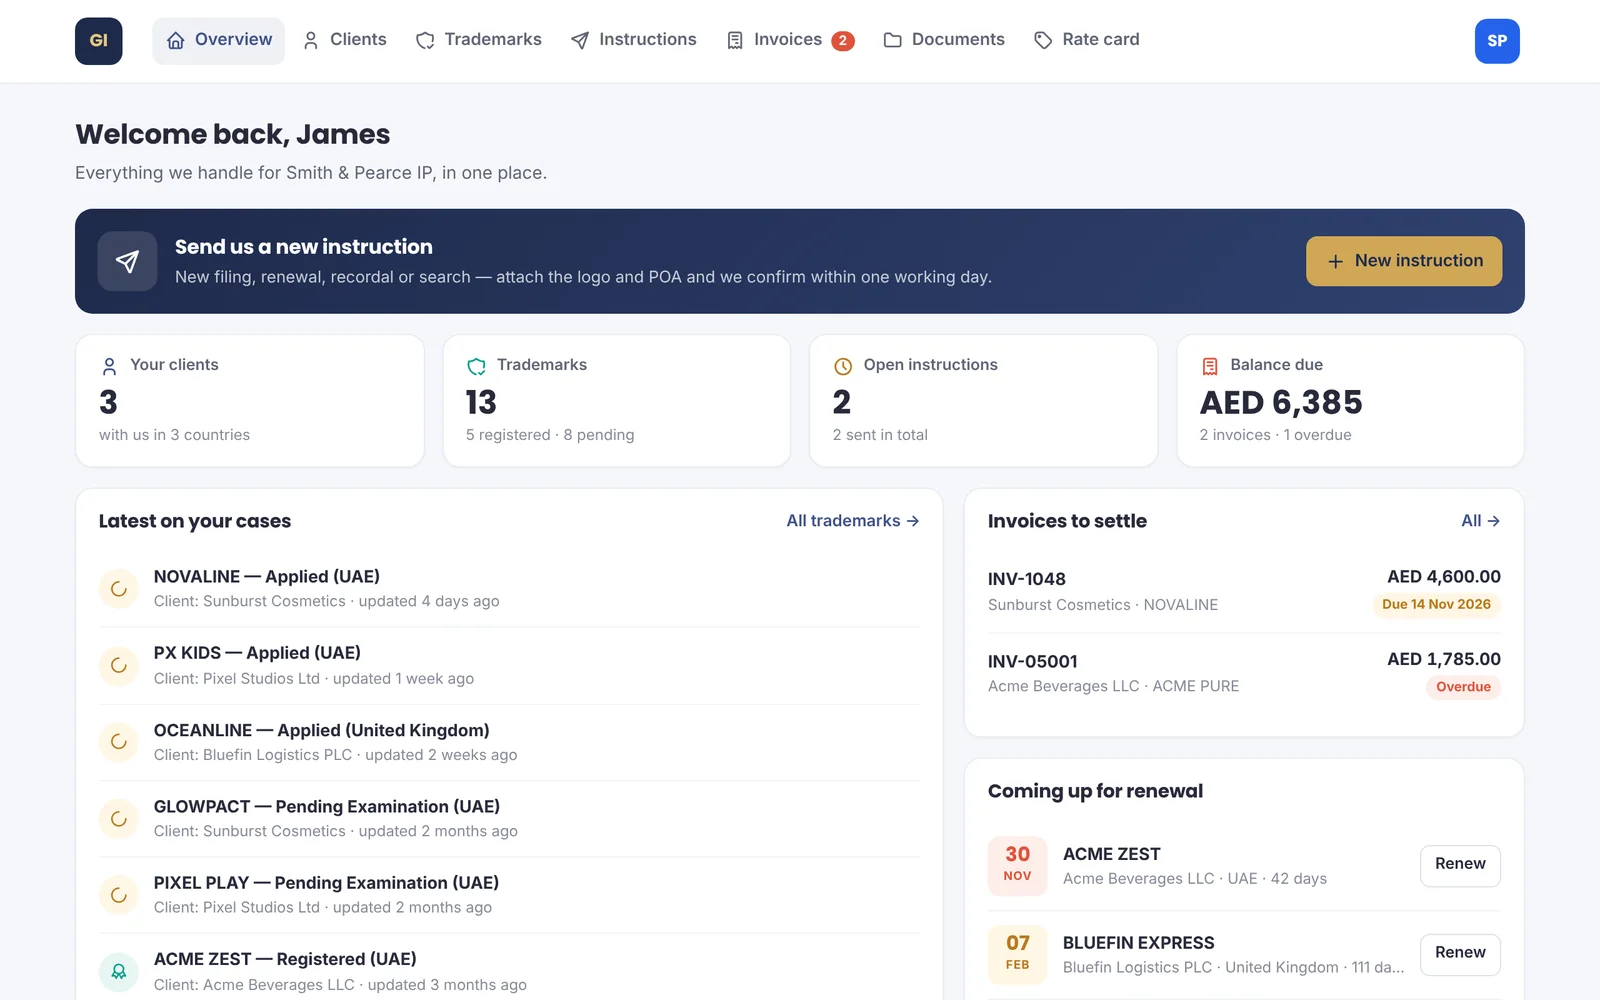The image size is (1600, 1000).
Task: Click the Due 14 Nov 2026 badge
Action: coord(1436,604)
